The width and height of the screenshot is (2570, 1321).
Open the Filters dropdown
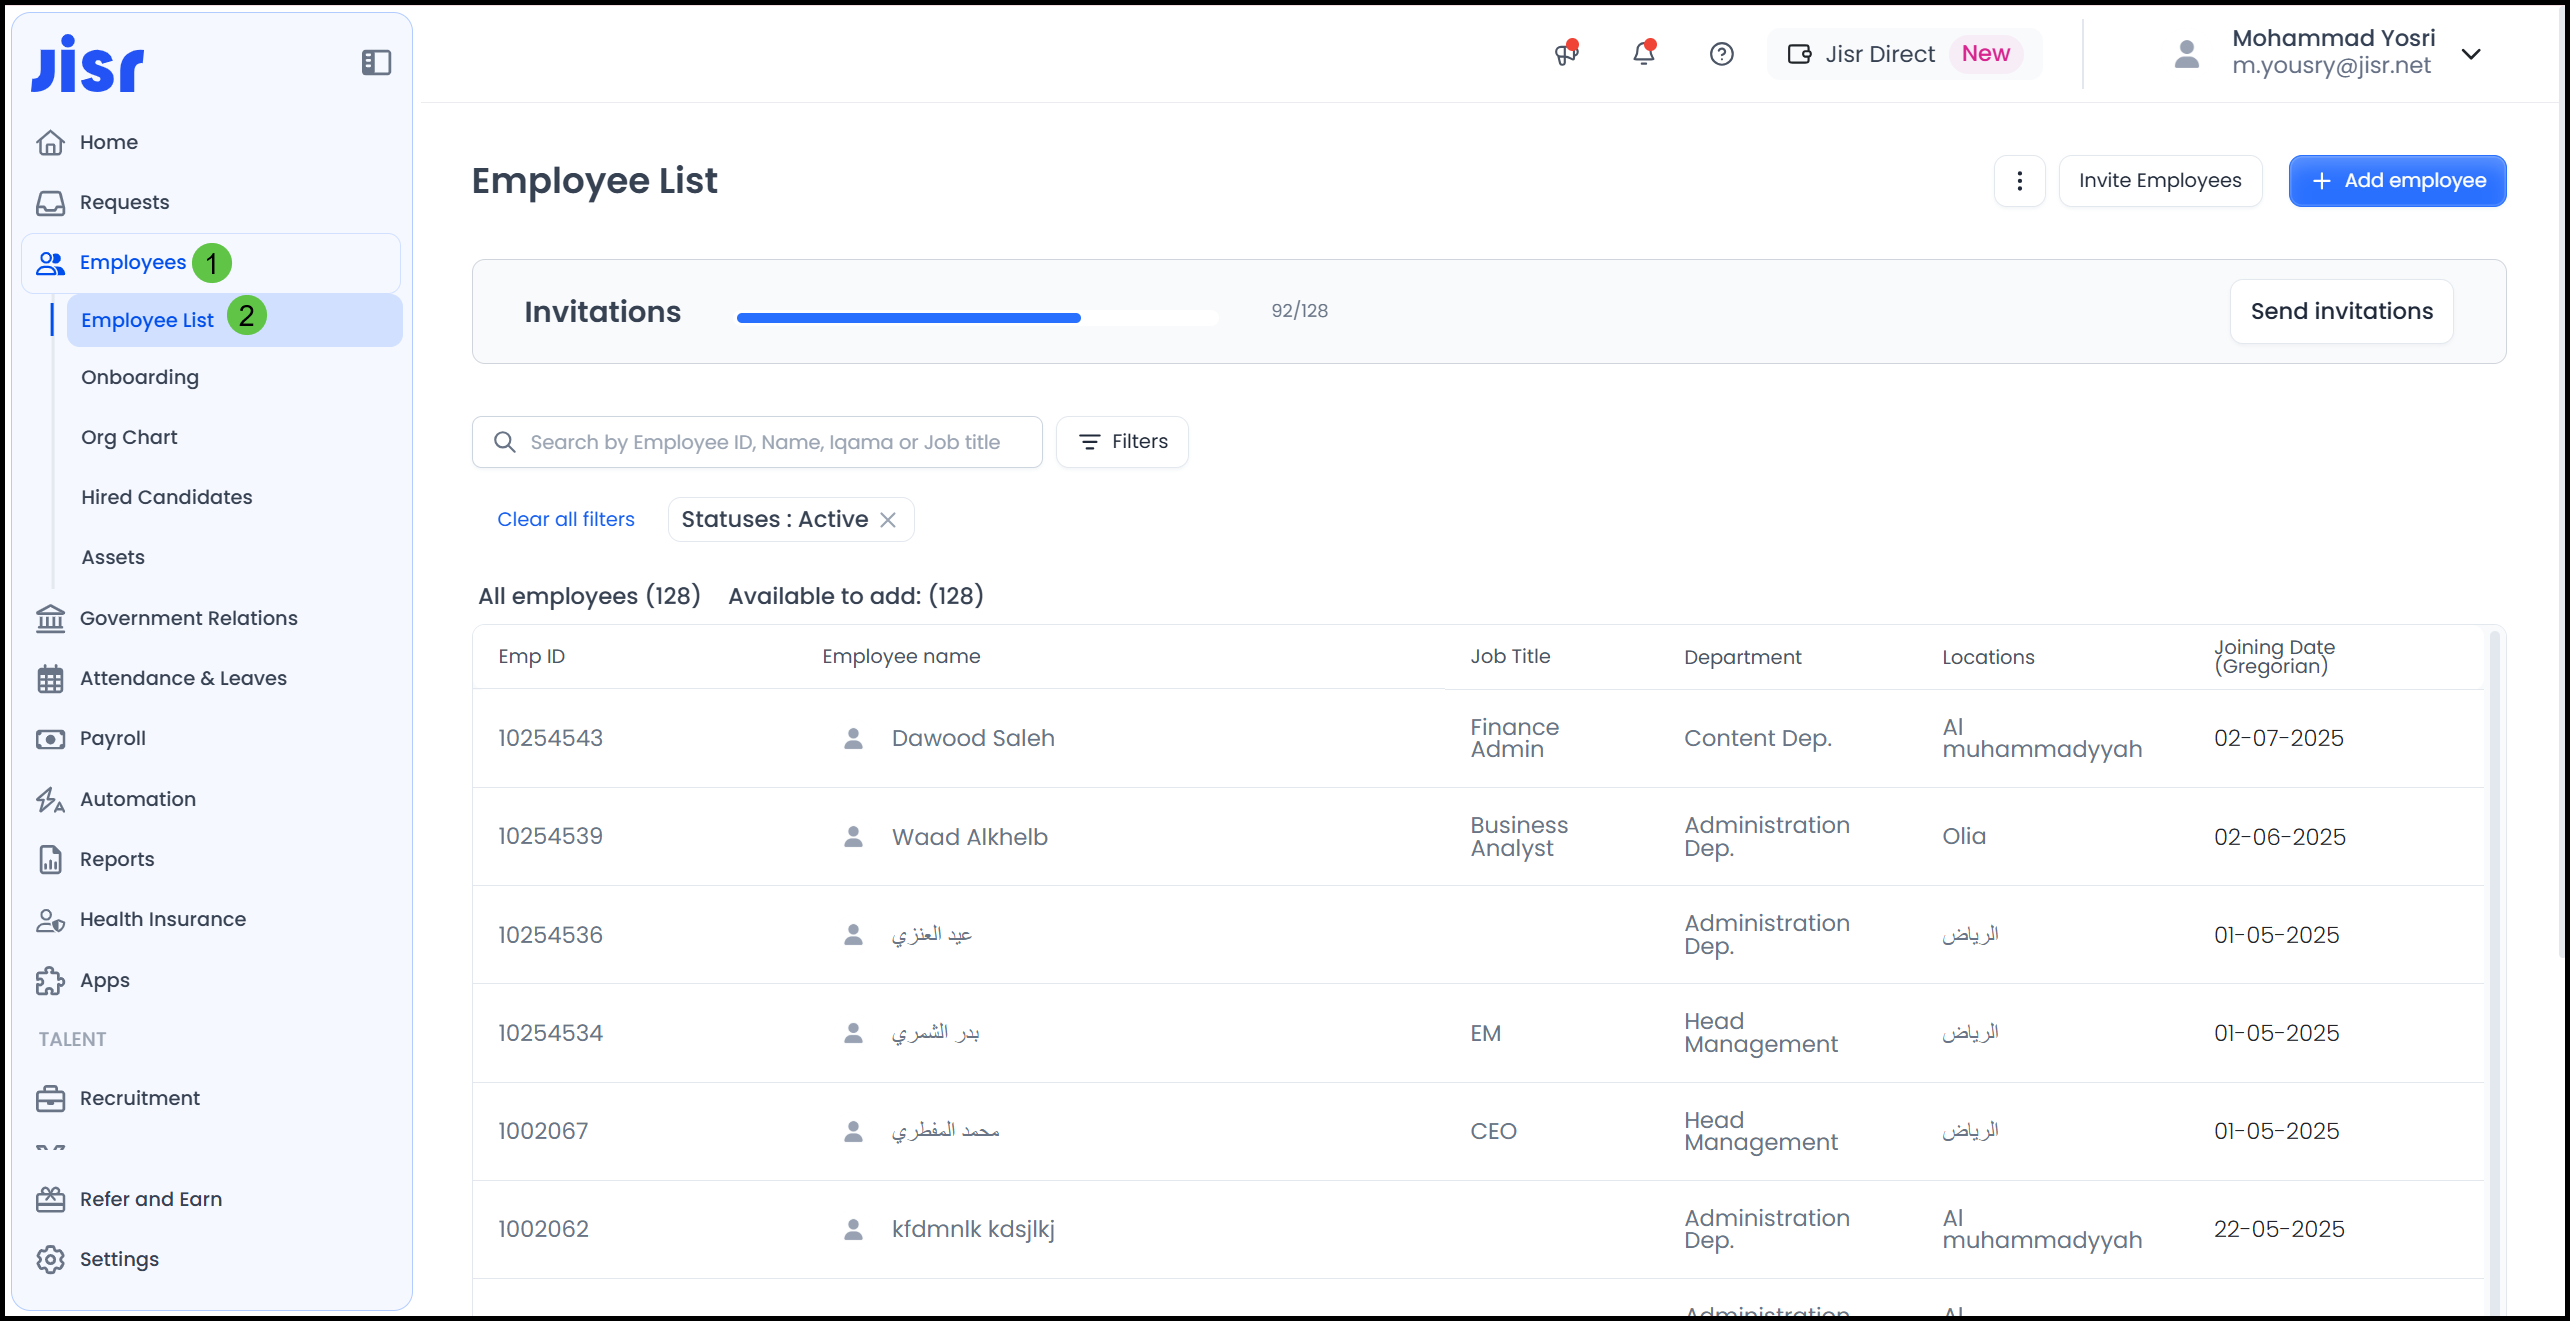1122,442
